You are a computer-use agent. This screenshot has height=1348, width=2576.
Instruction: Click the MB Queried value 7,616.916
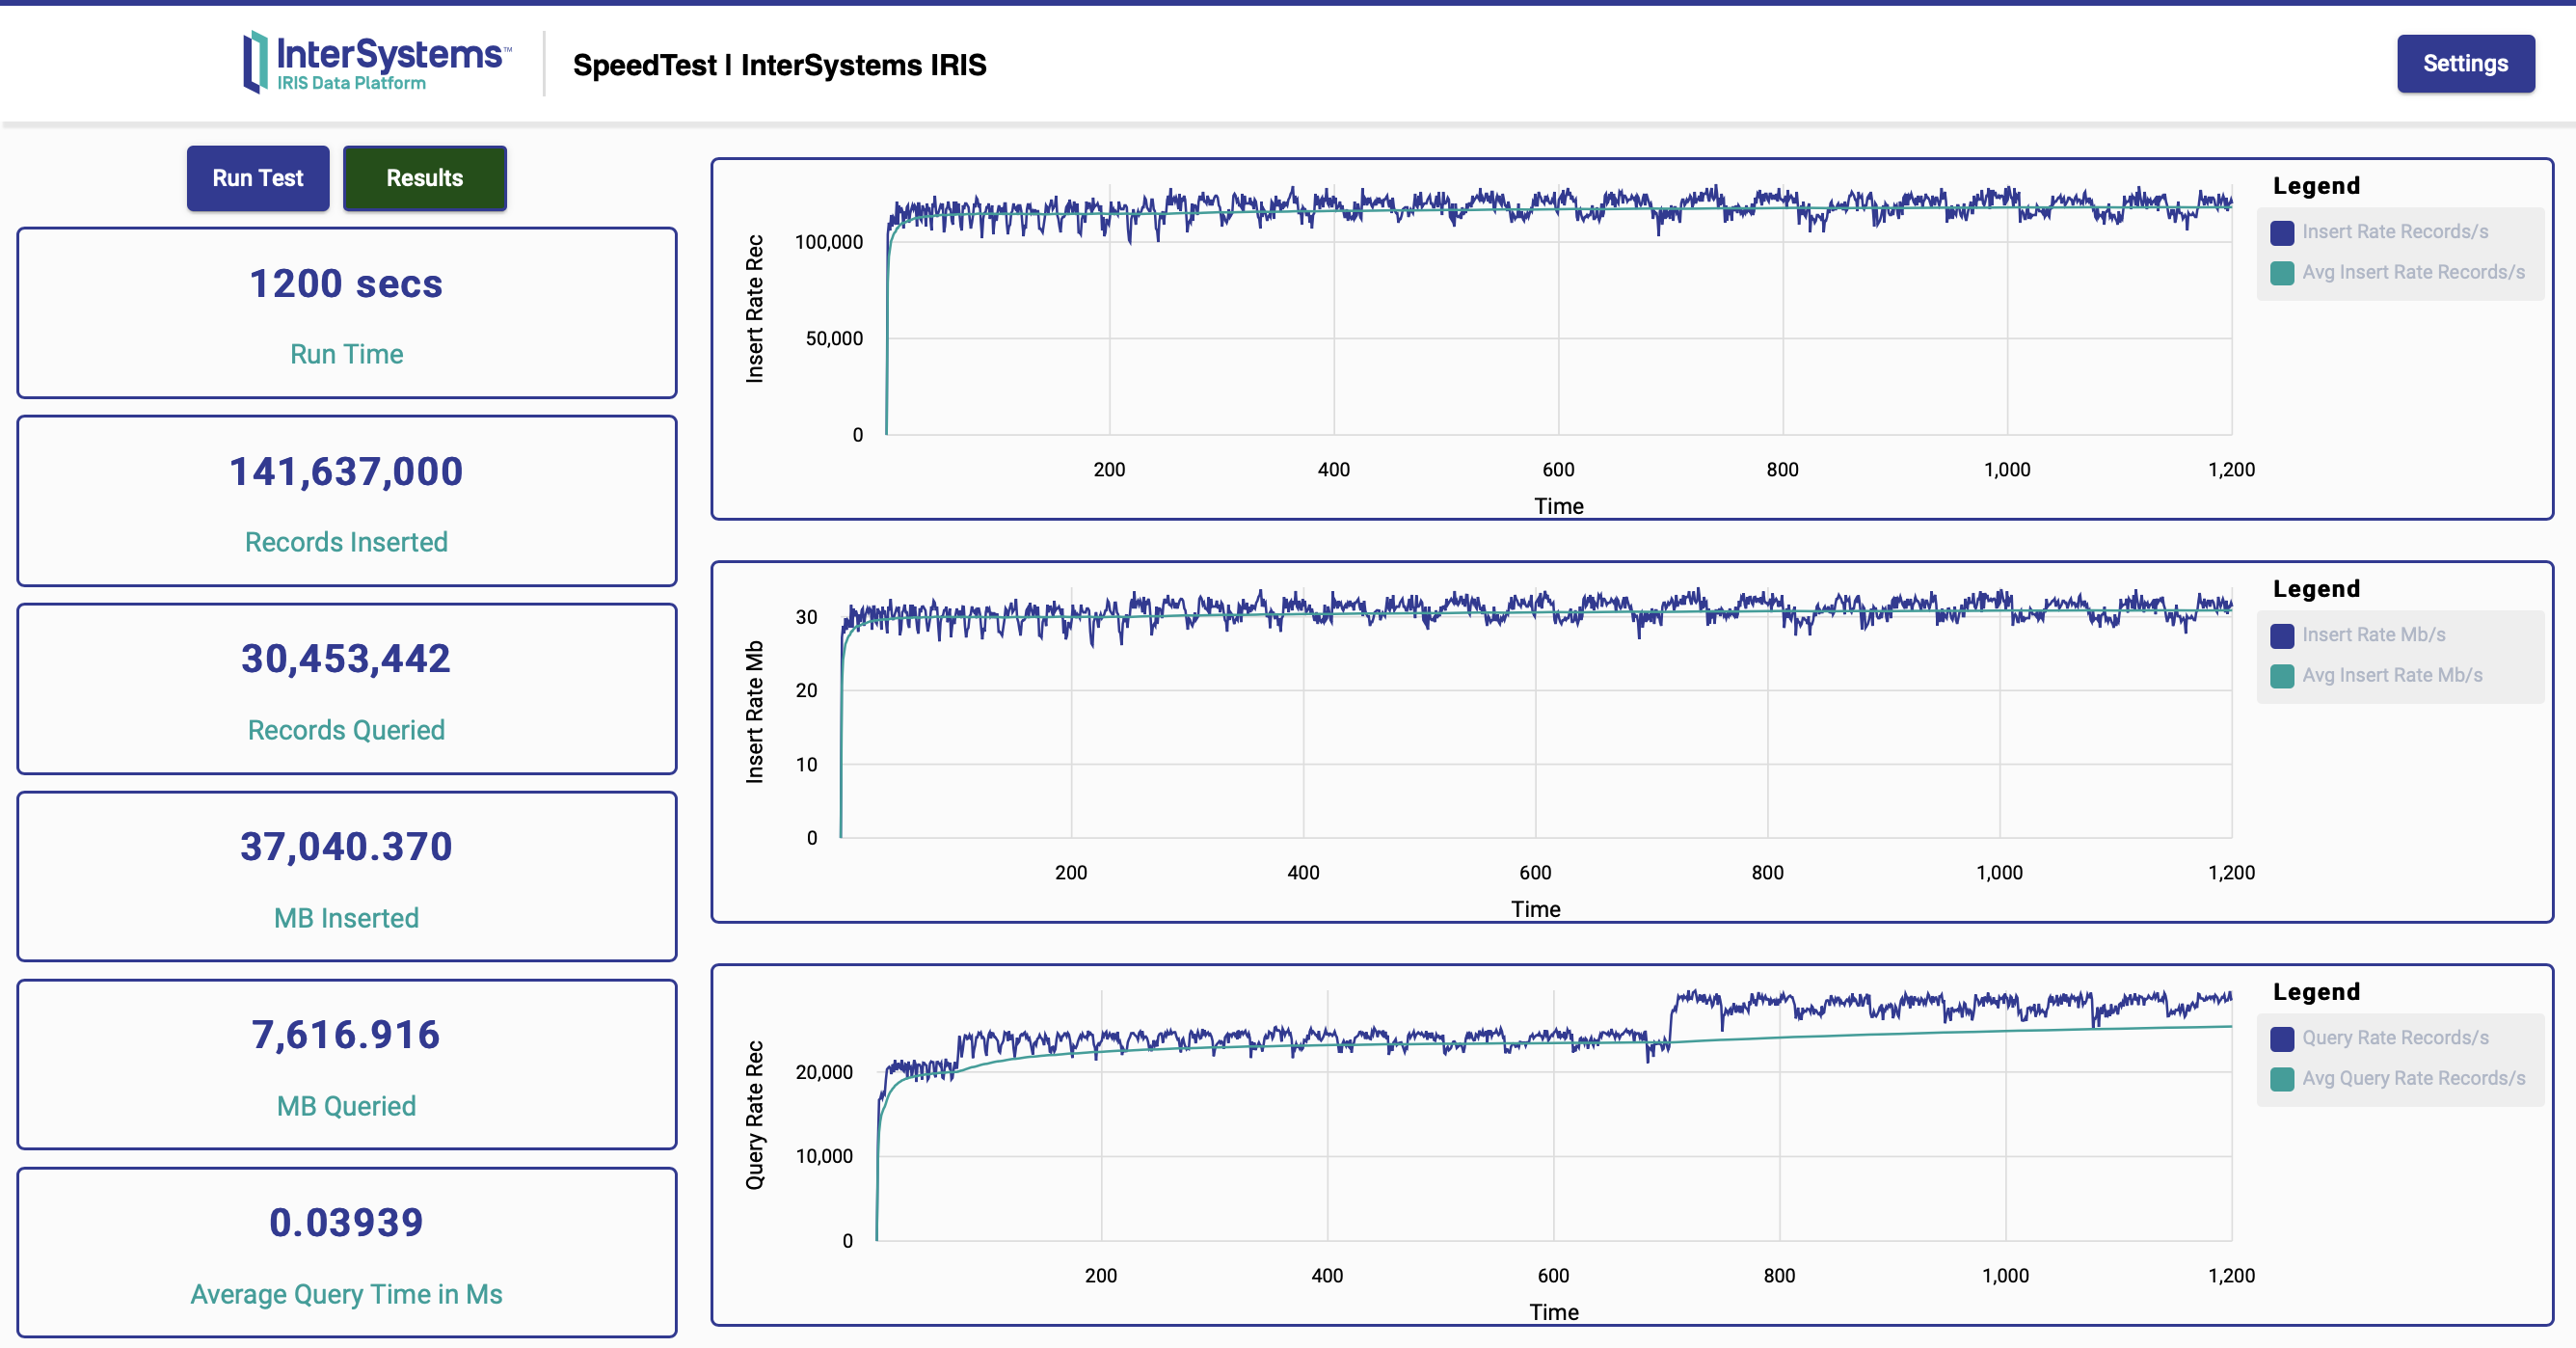346,1035
